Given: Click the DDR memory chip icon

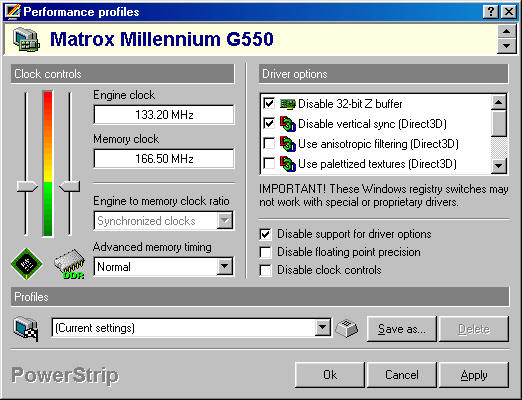Looking at the screenshot, I should coord(69,265).
